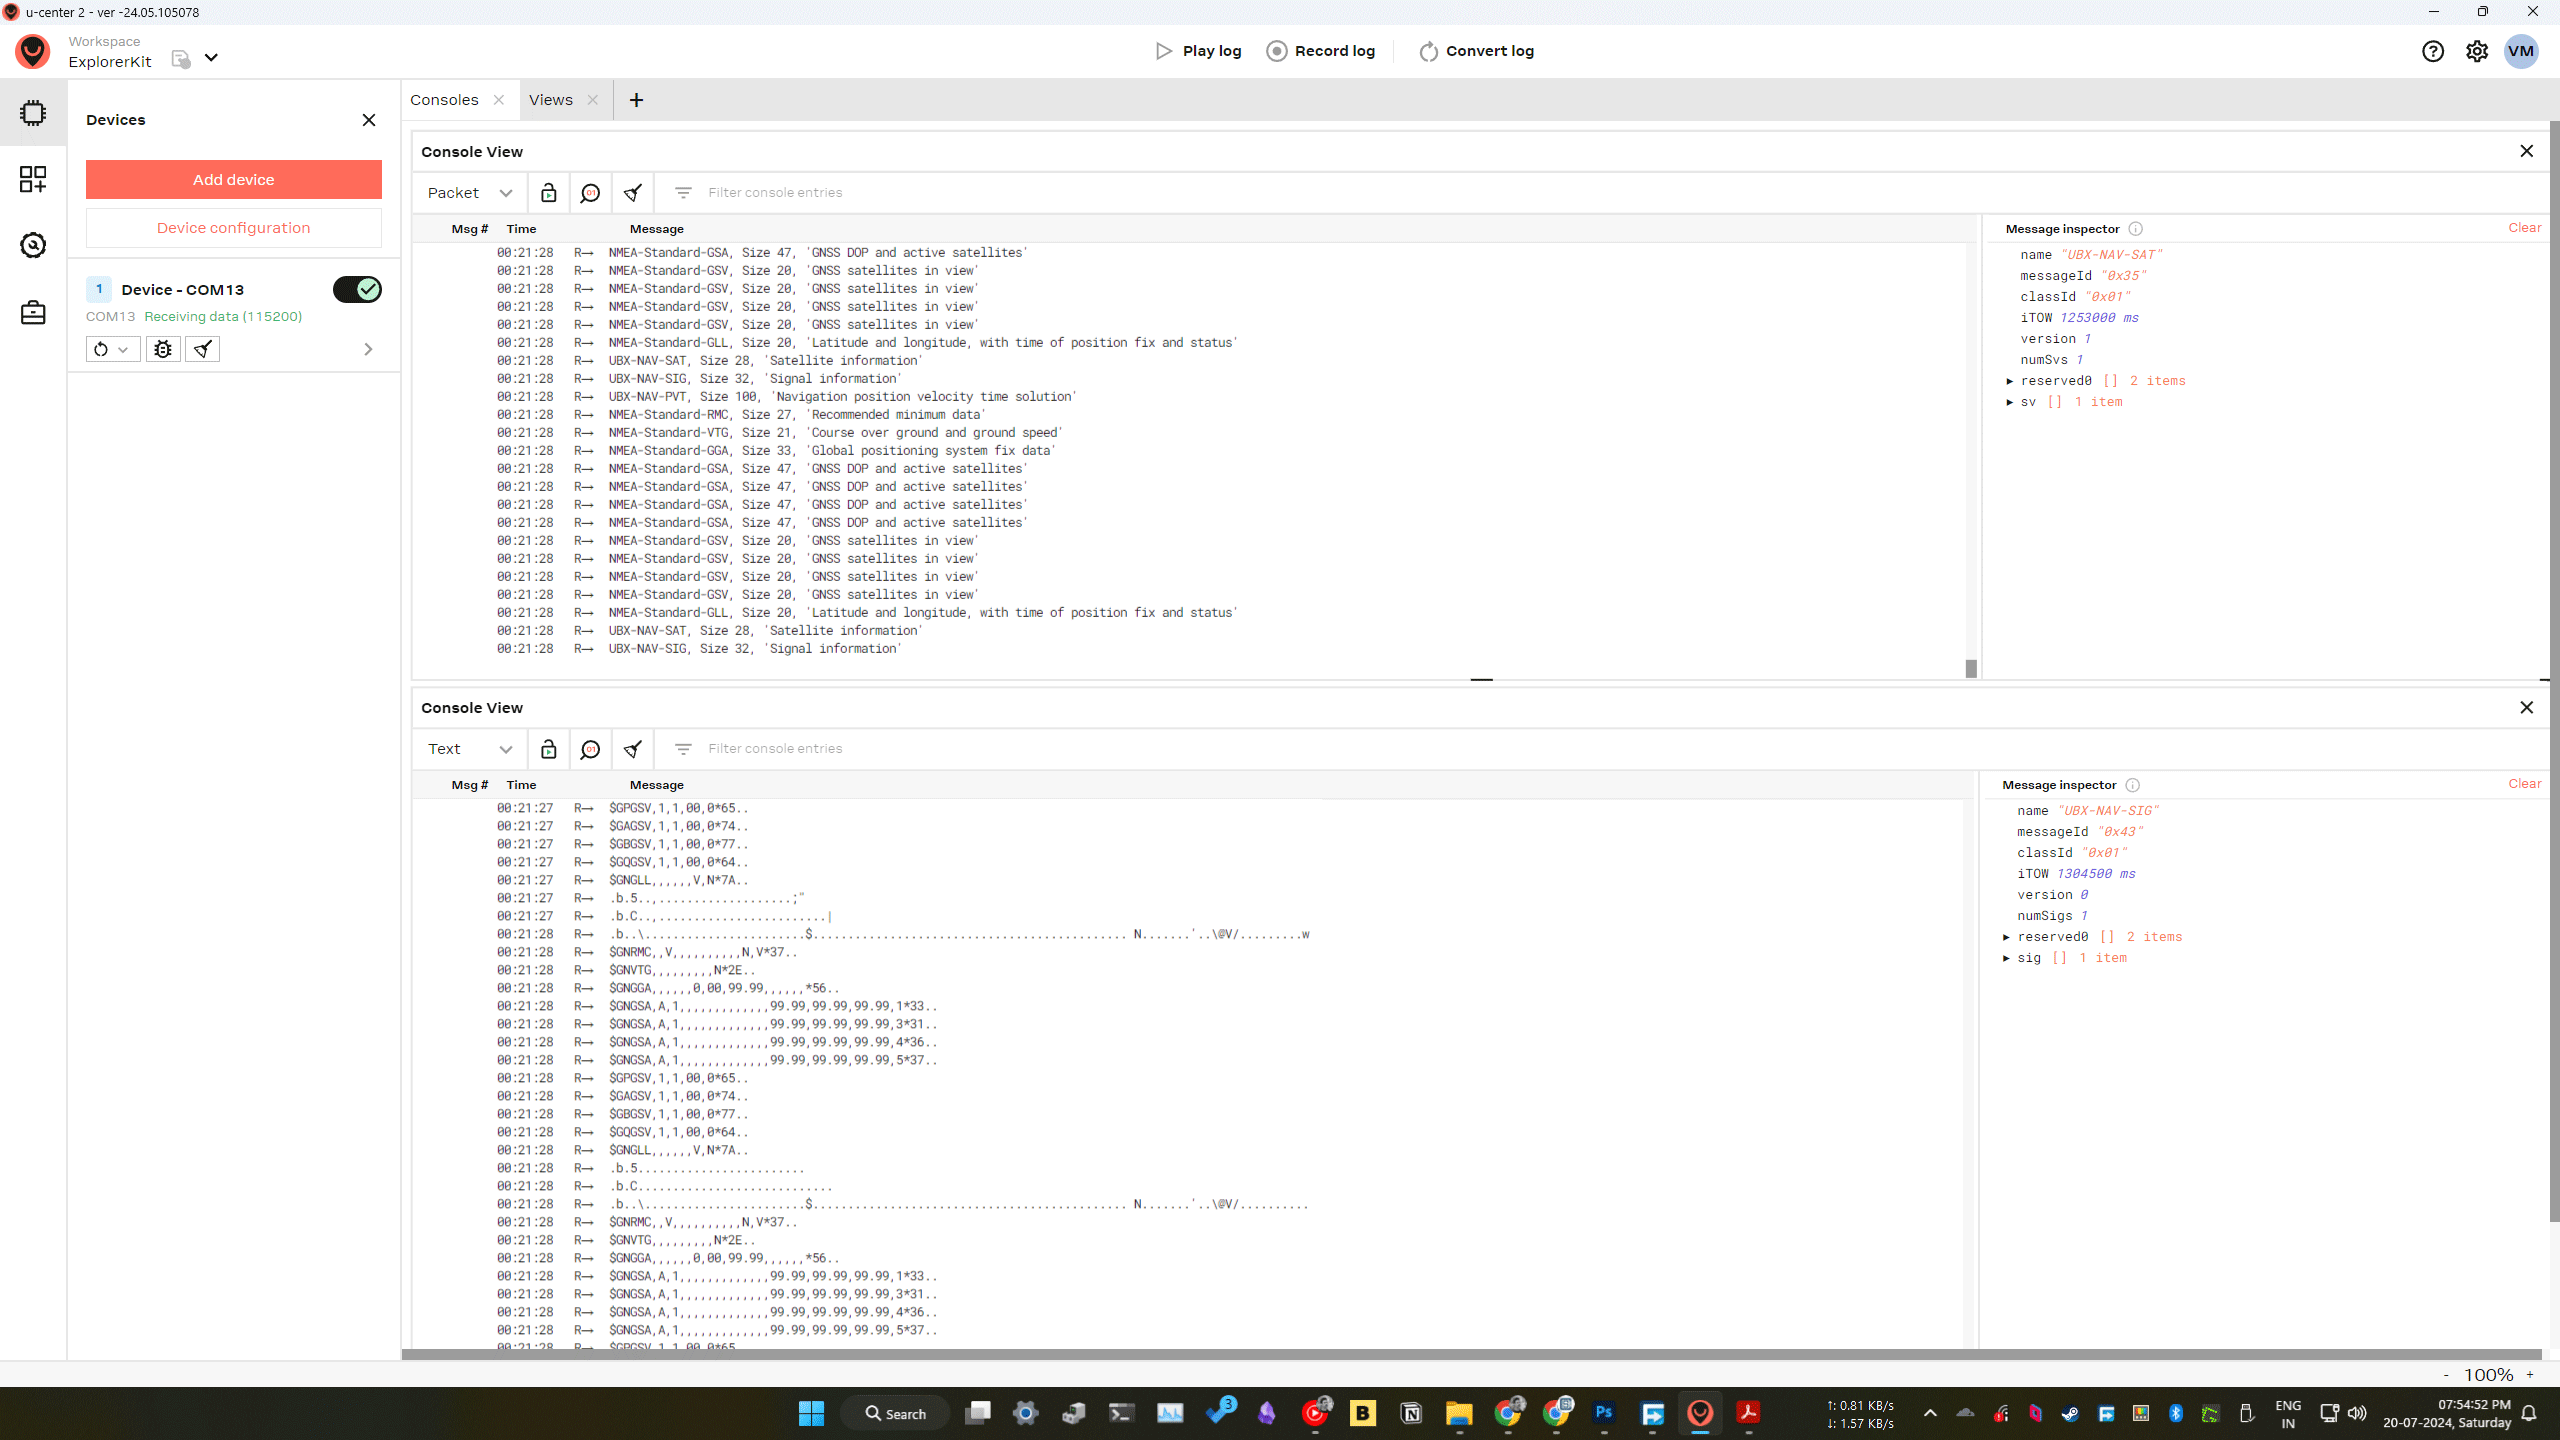Open the Devices sidebar chip icon

coord(33,113)
